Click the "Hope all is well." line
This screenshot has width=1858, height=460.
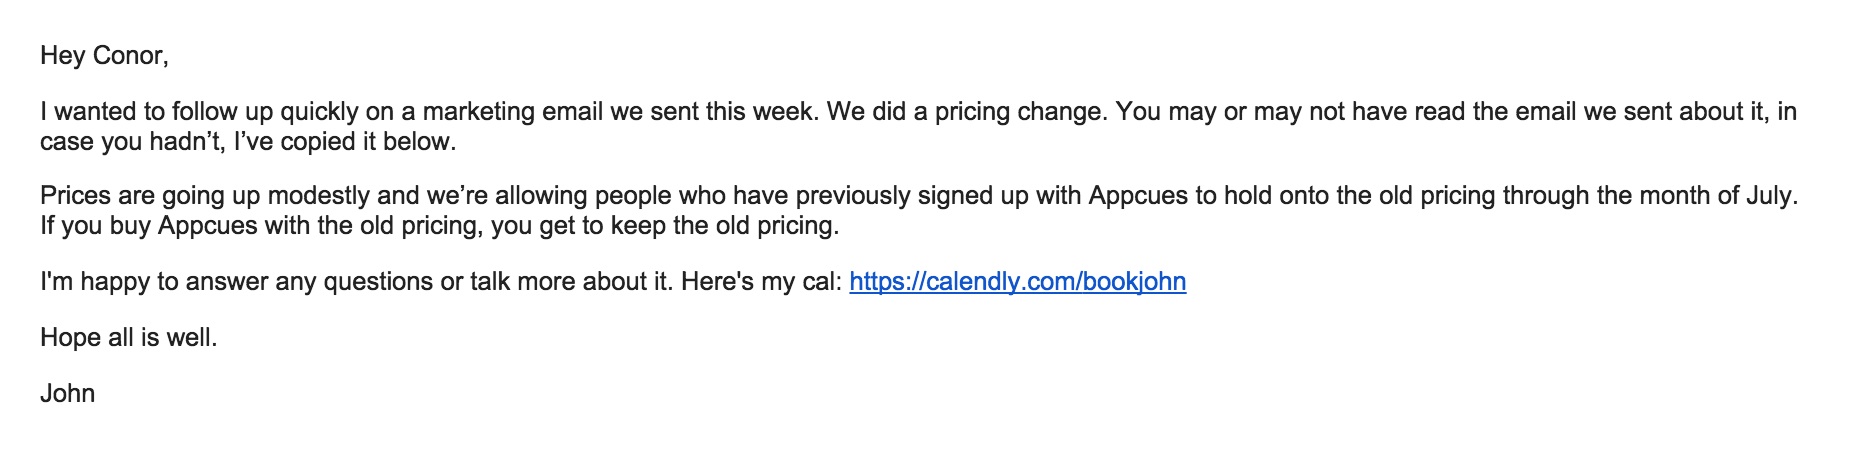(129, 338)
